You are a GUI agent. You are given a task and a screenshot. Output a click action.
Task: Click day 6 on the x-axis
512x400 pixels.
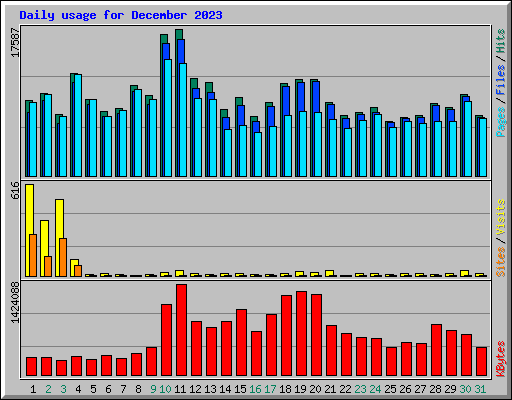coord(108,389)
